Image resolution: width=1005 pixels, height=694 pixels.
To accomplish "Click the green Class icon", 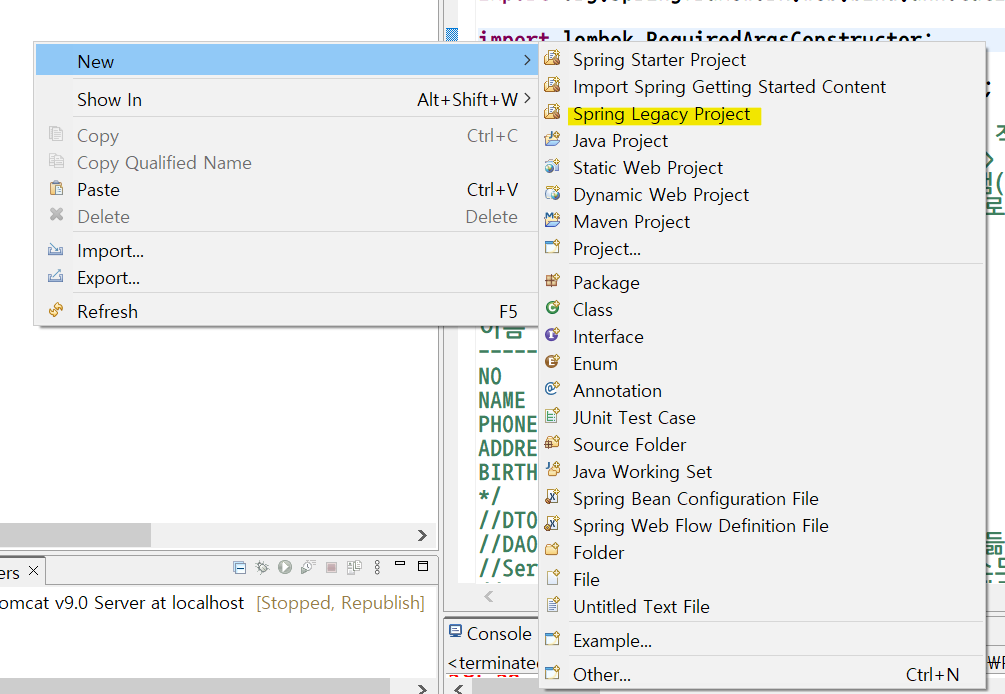I will pos(552,308).
